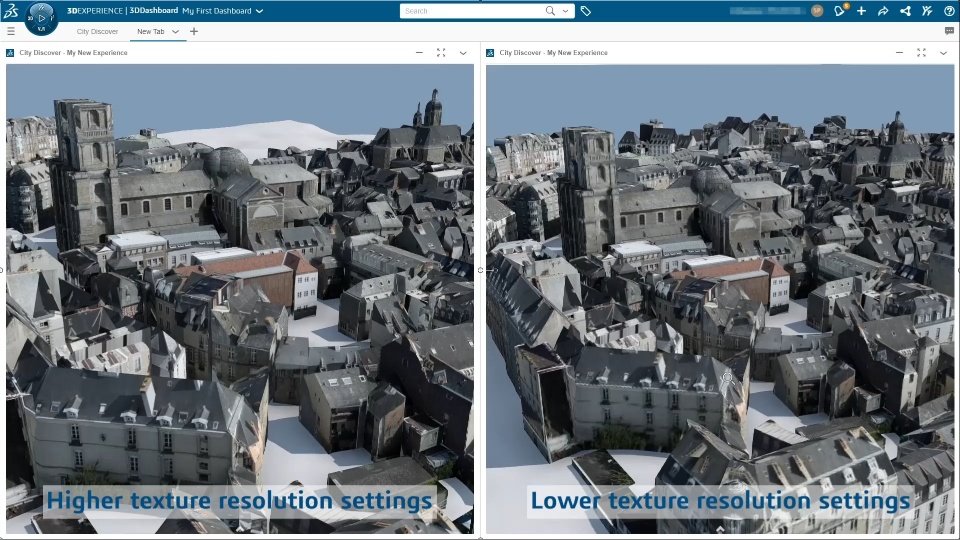Click the church tower in right 3D view

tap(588, 191)
